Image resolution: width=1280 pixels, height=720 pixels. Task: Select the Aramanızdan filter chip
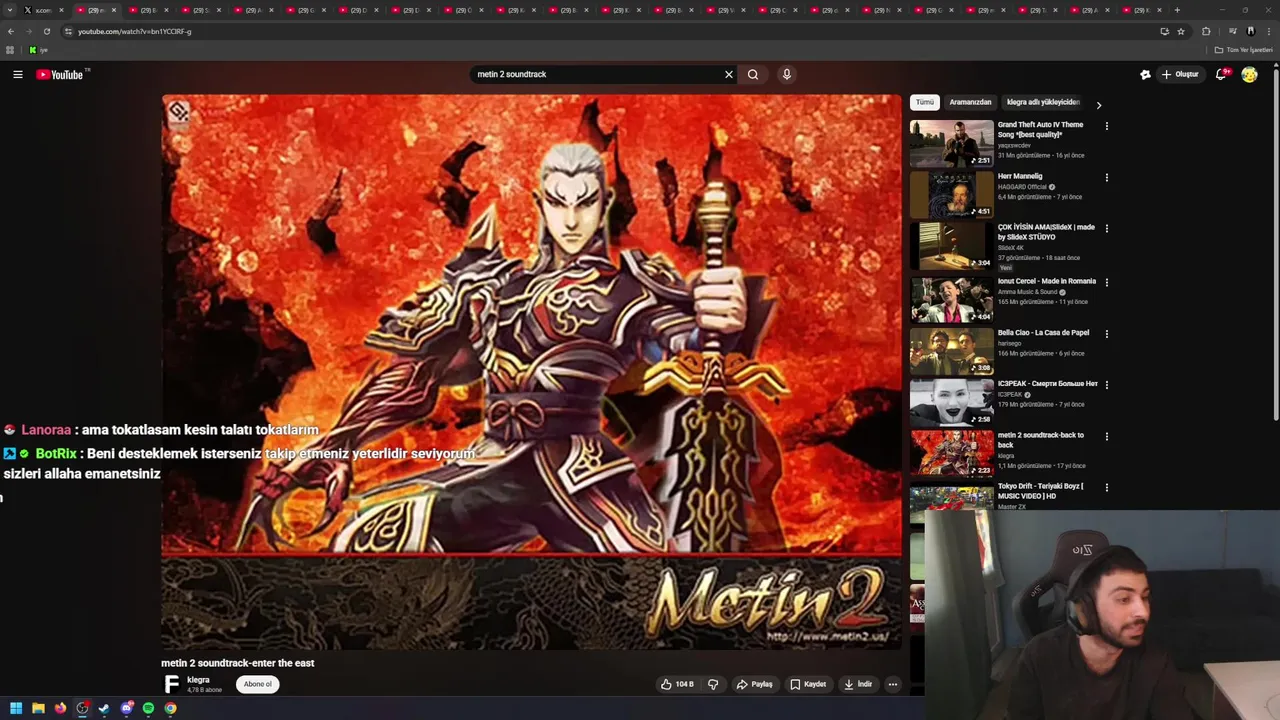point(970,102)
